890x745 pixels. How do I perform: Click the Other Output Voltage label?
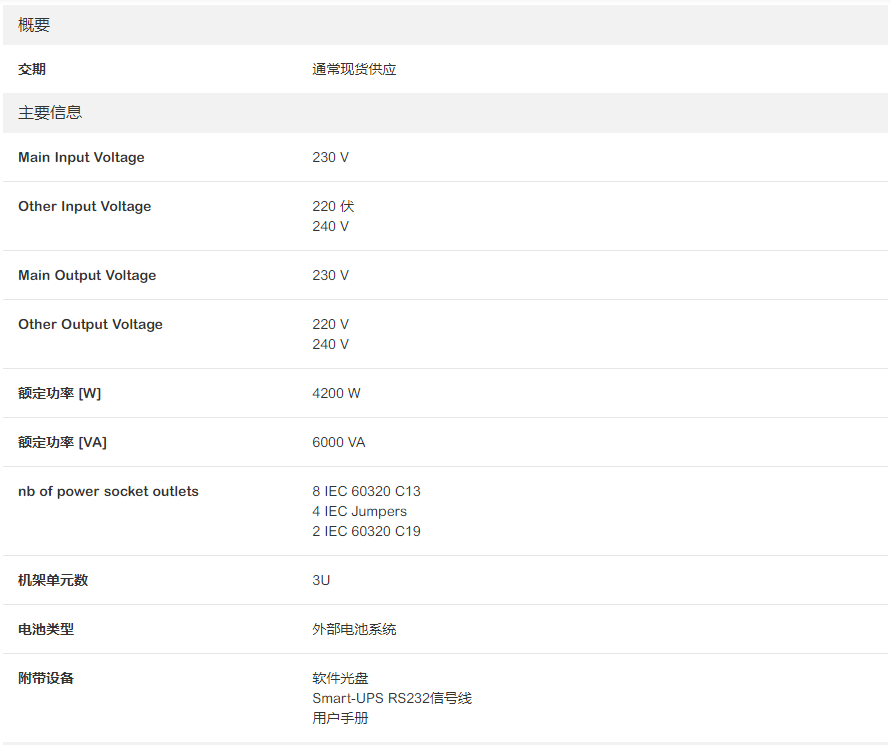tap(90, 324)
